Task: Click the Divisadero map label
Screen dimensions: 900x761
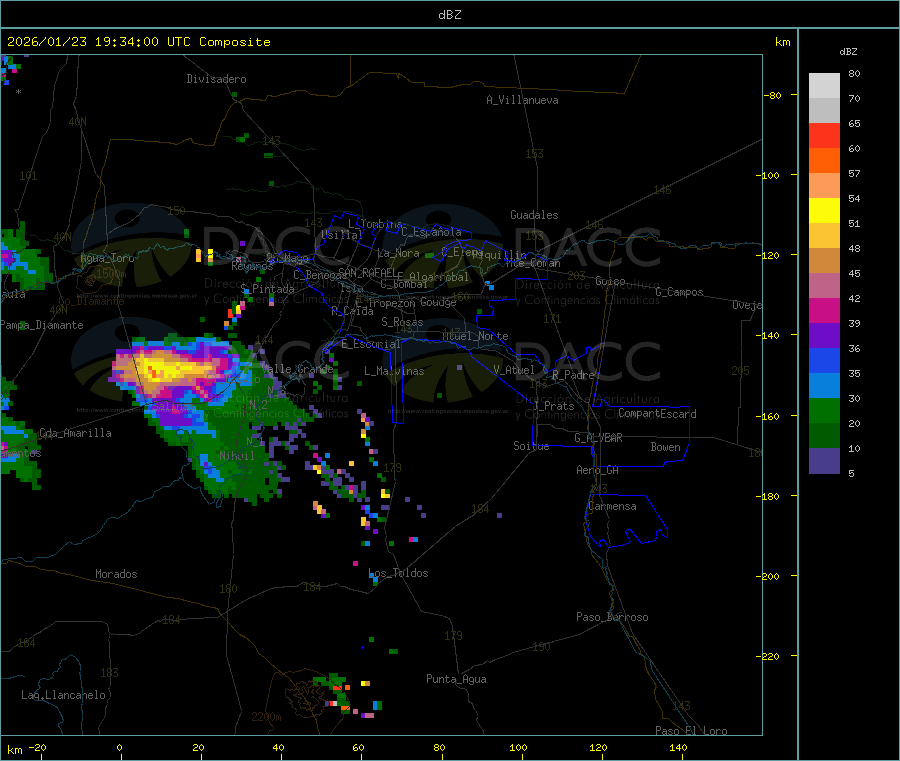Action: tap(216, 79)
